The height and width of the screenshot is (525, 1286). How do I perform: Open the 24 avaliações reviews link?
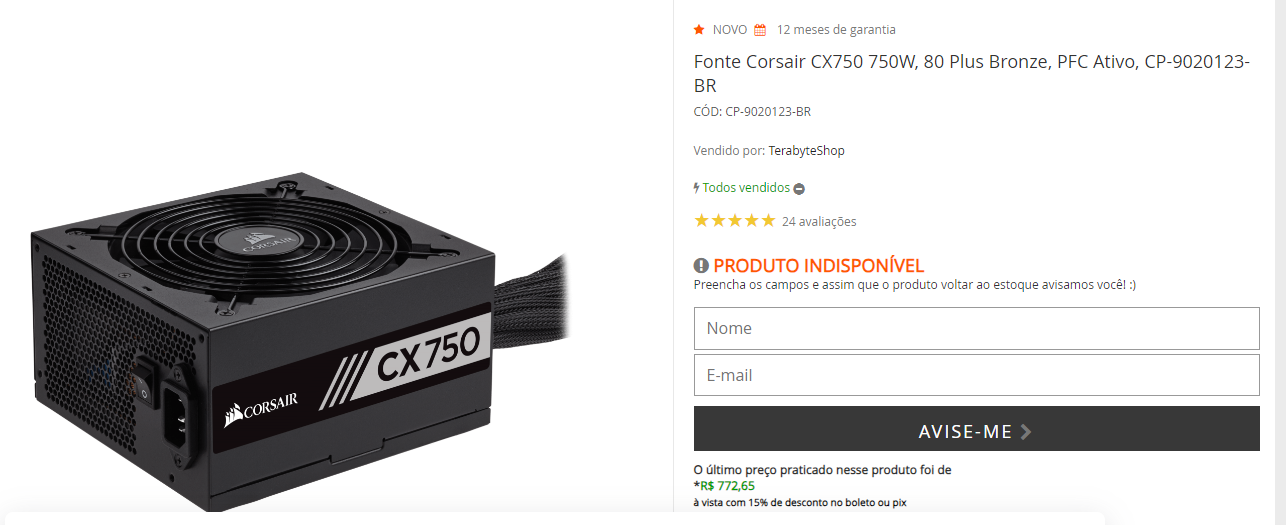819,222
